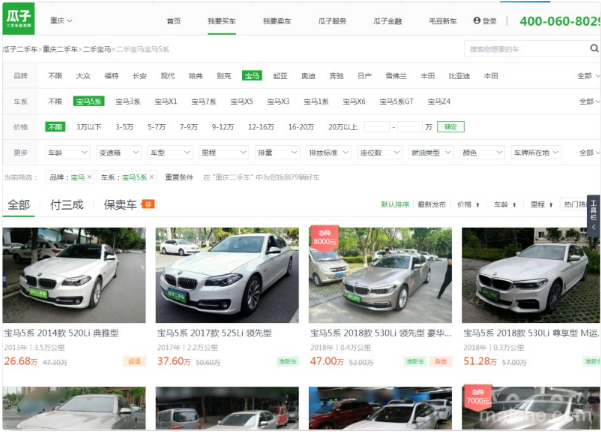Switch to the 付三成 tab
Screen dimensions: 601x432
point(67,205)
